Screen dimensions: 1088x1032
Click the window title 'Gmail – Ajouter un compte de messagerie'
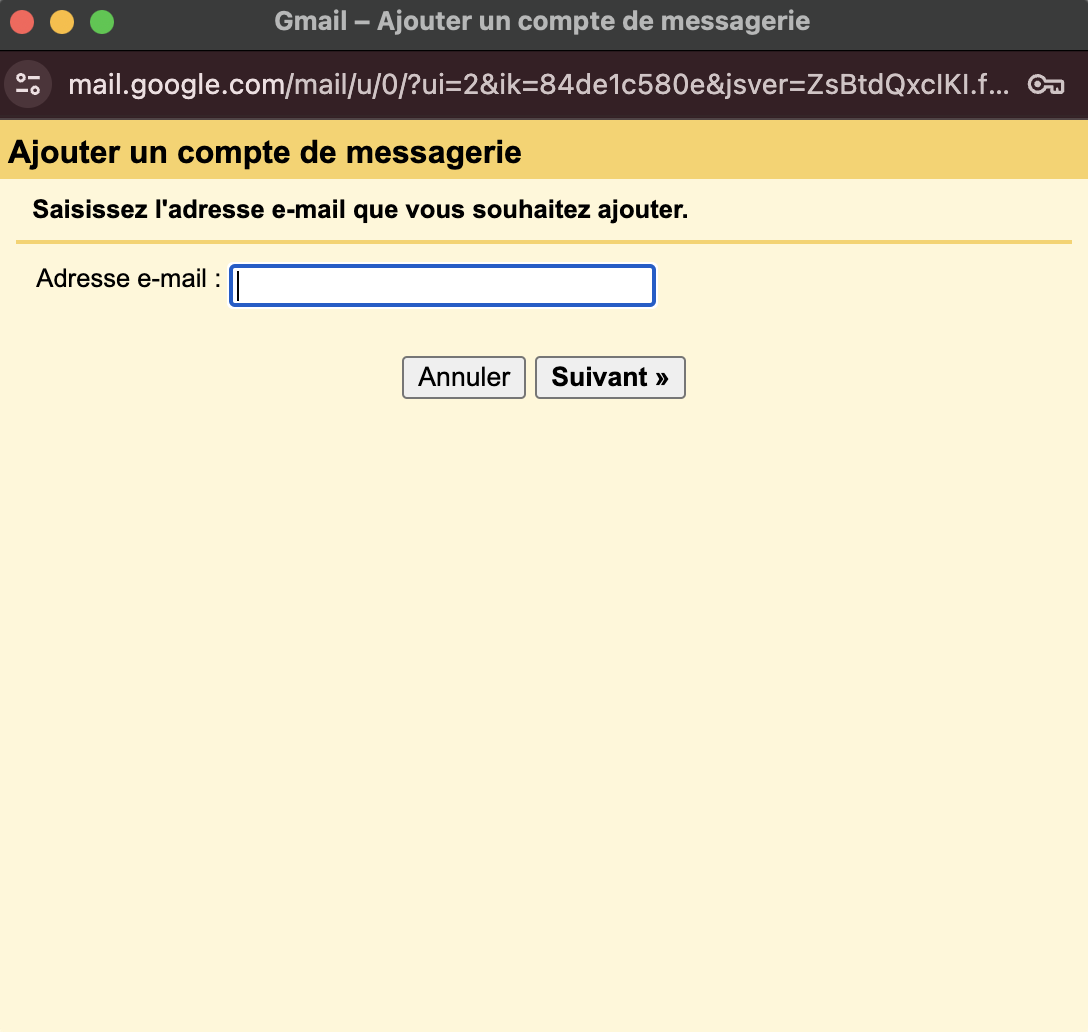click(542, 22)
